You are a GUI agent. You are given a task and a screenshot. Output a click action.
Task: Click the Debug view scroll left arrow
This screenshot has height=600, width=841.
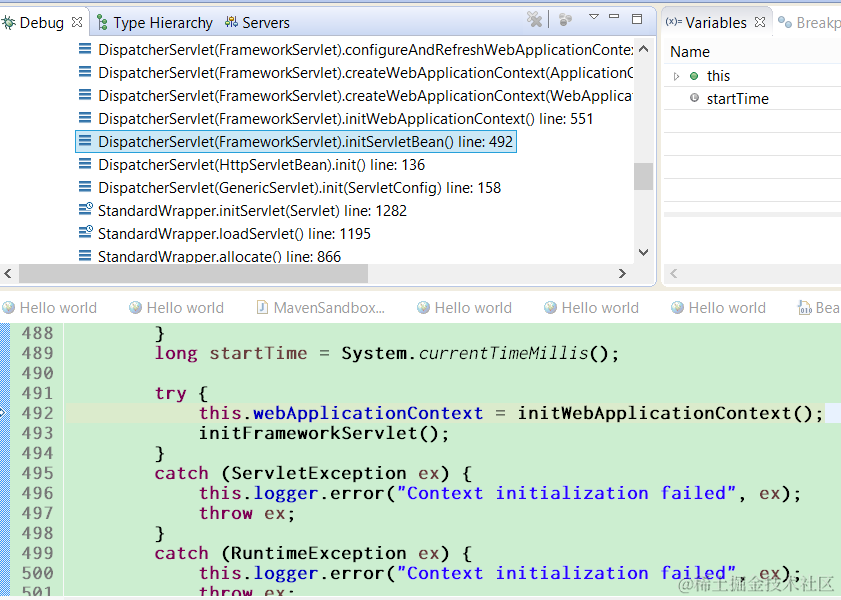[8, 273]
